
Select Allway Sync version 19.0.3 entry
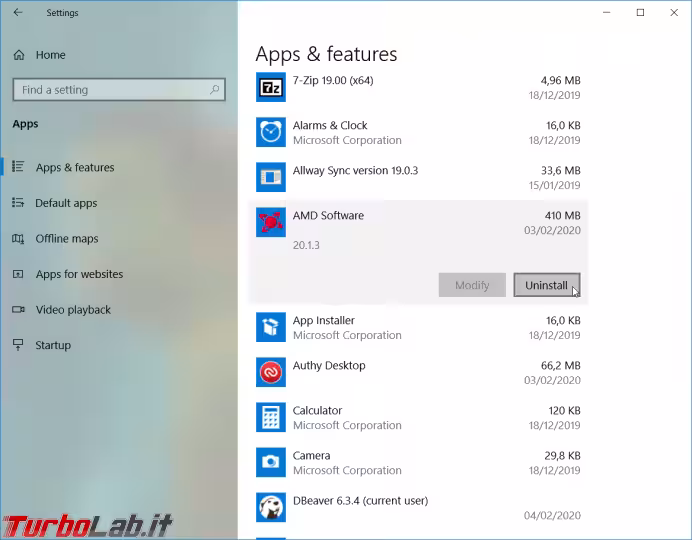tap(355, 170)
